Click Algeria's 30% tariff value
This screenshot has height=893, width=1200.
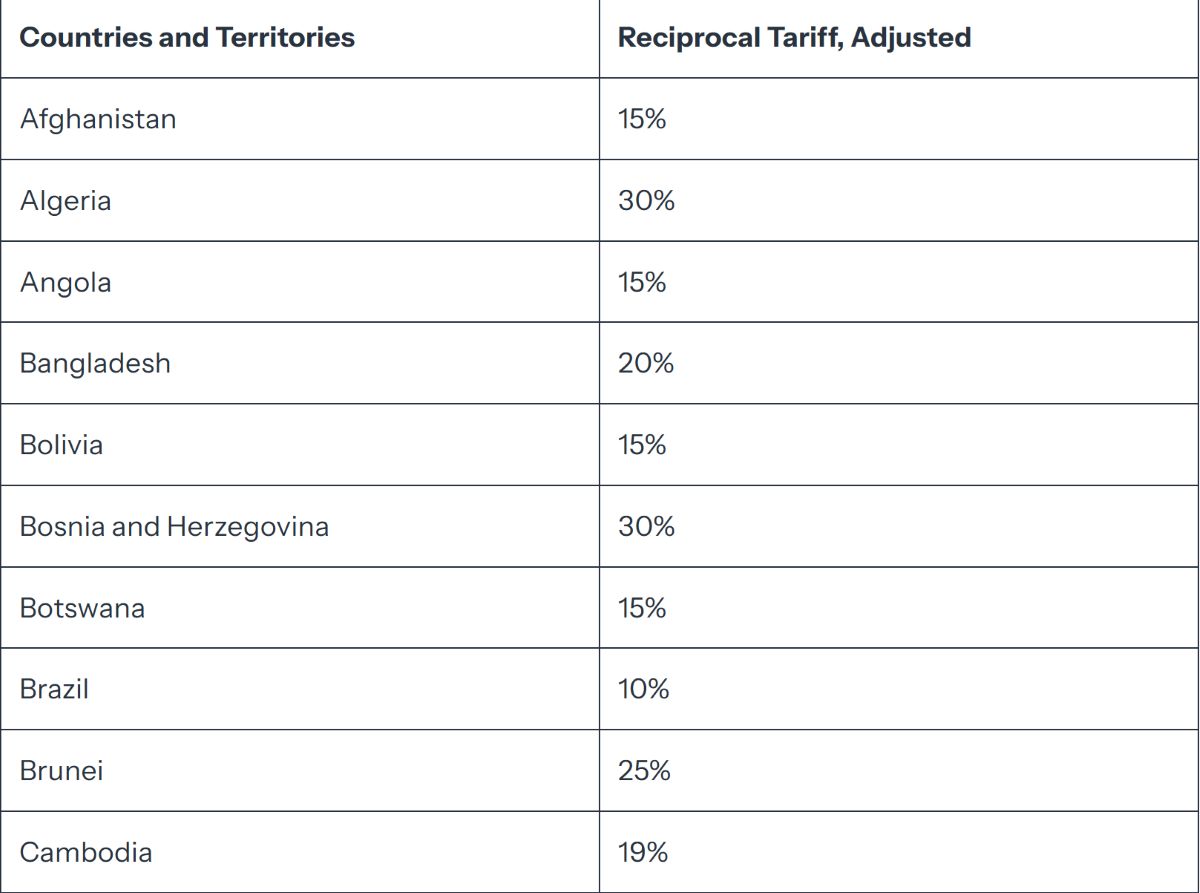(646, 201)
